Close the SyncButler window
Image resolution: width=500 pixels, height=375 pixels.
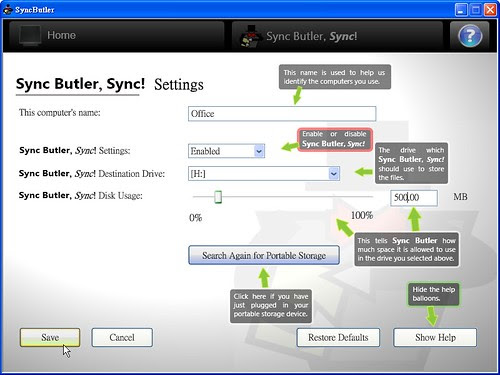click(490, 10)
